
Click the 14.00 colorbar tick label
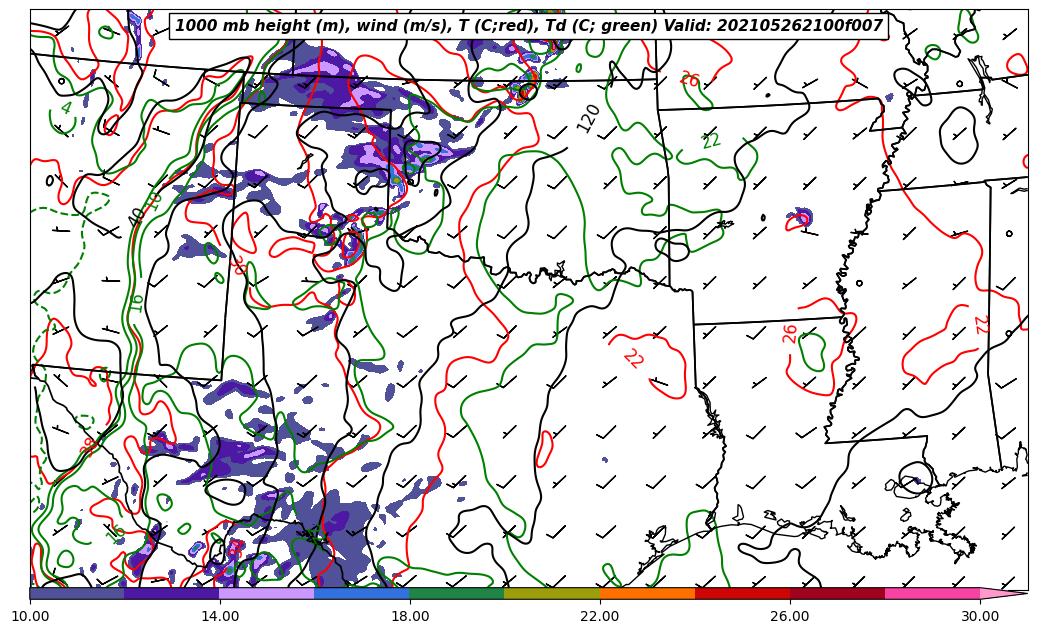click(220, 616)
